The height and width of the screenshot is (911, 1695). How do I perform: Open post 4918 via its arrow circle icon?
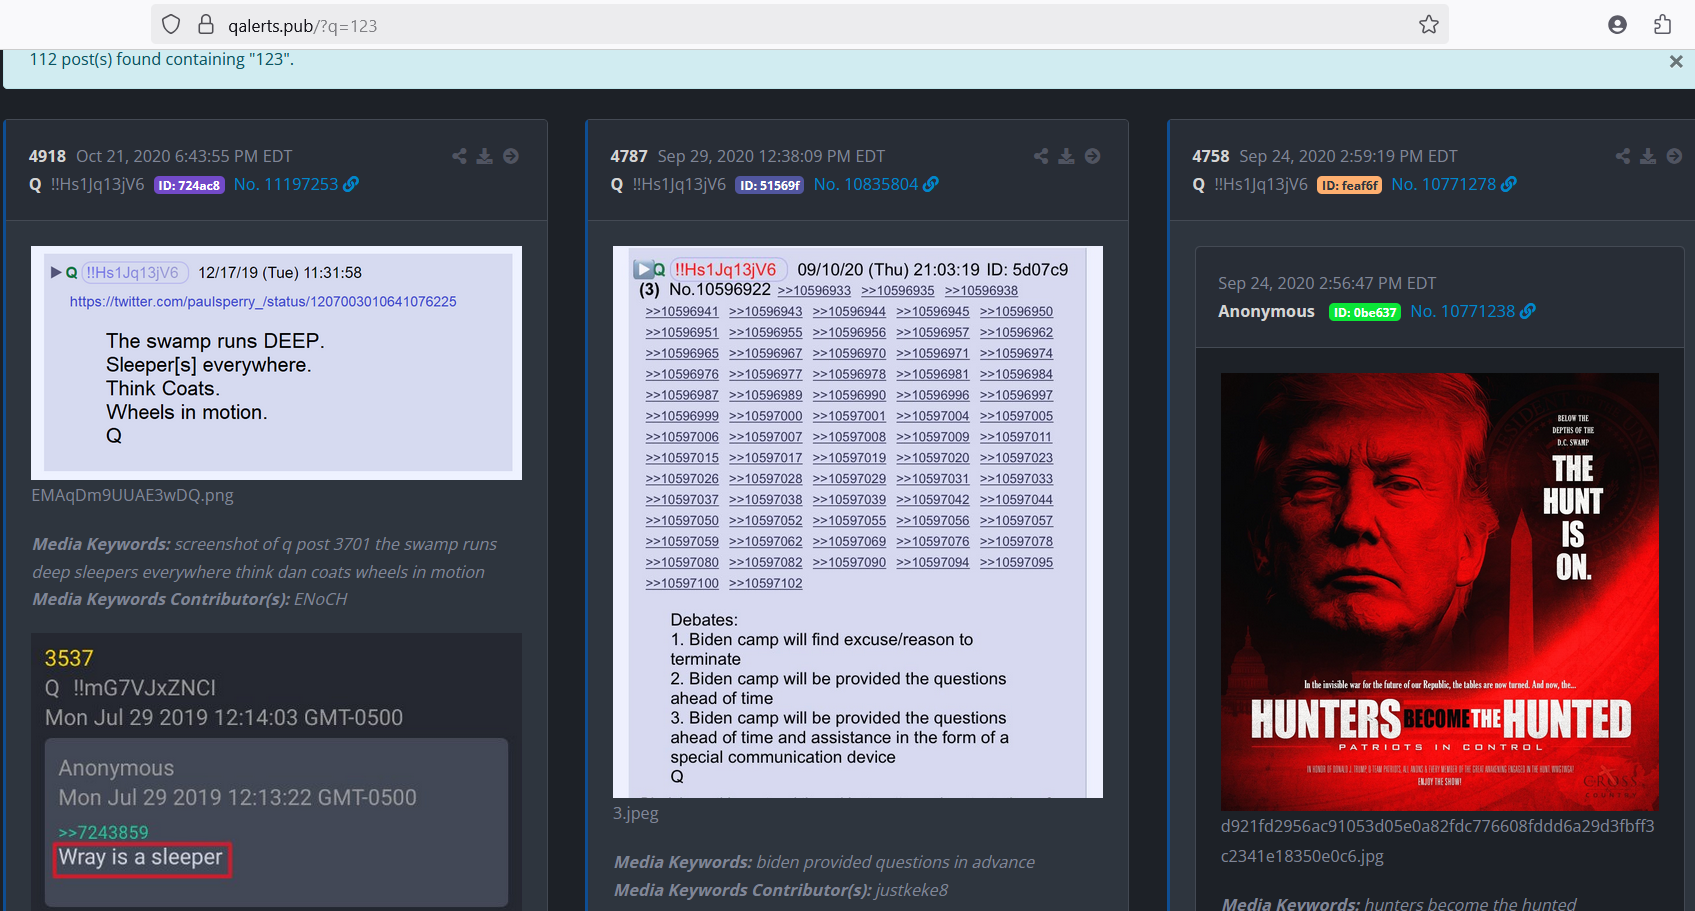click(511, 156)
